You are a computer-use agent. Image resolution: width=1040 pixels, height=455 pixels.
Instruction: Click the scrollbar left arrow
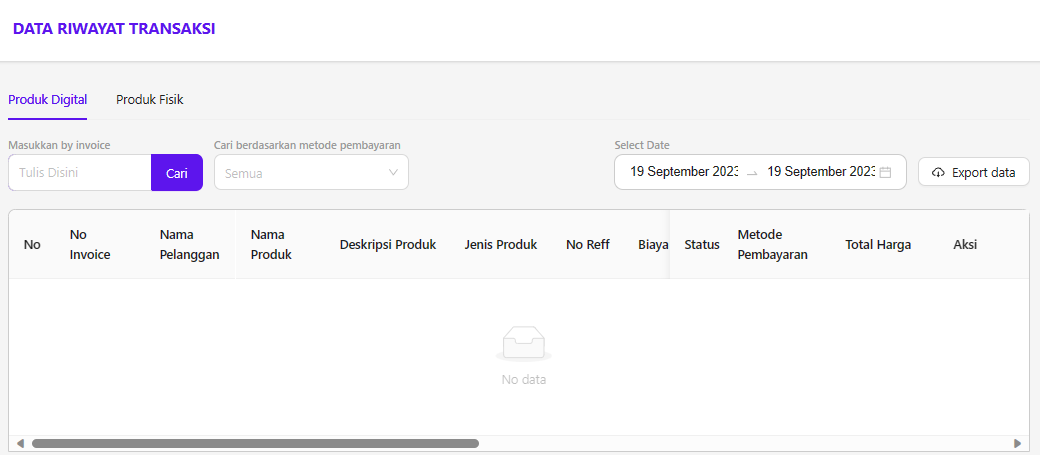(19, 443)
